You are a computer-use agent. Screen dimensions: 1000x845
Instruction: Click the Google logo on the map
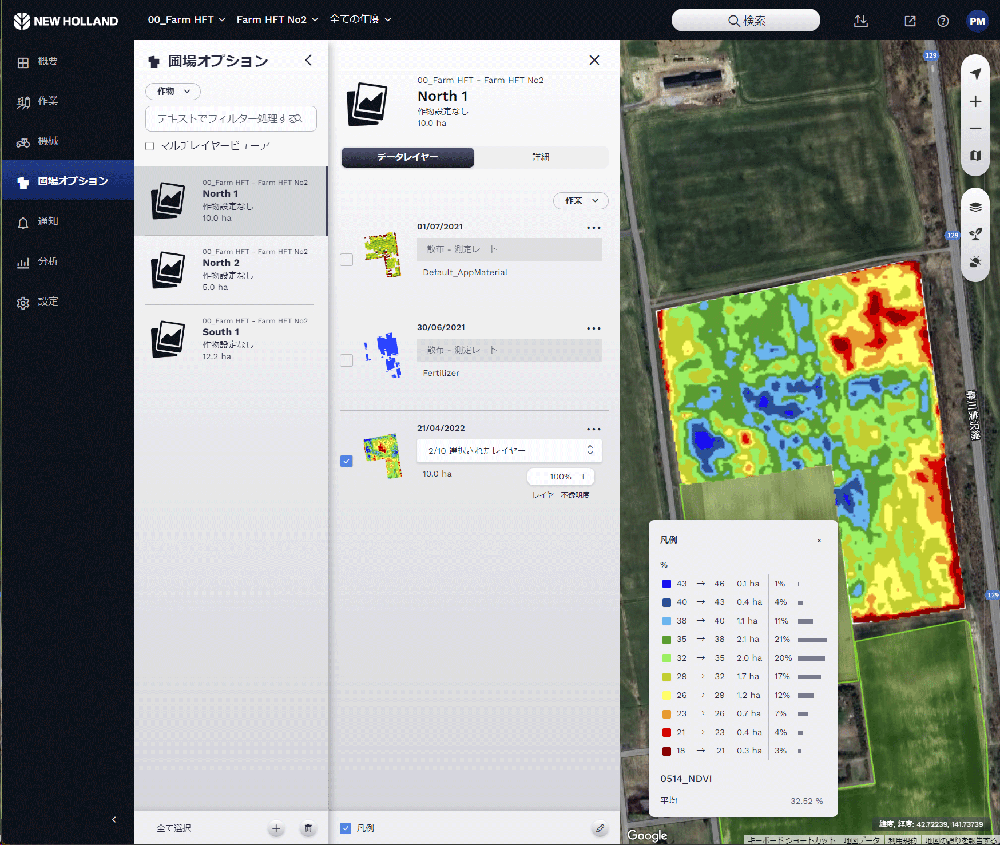[x=647, y=835]
